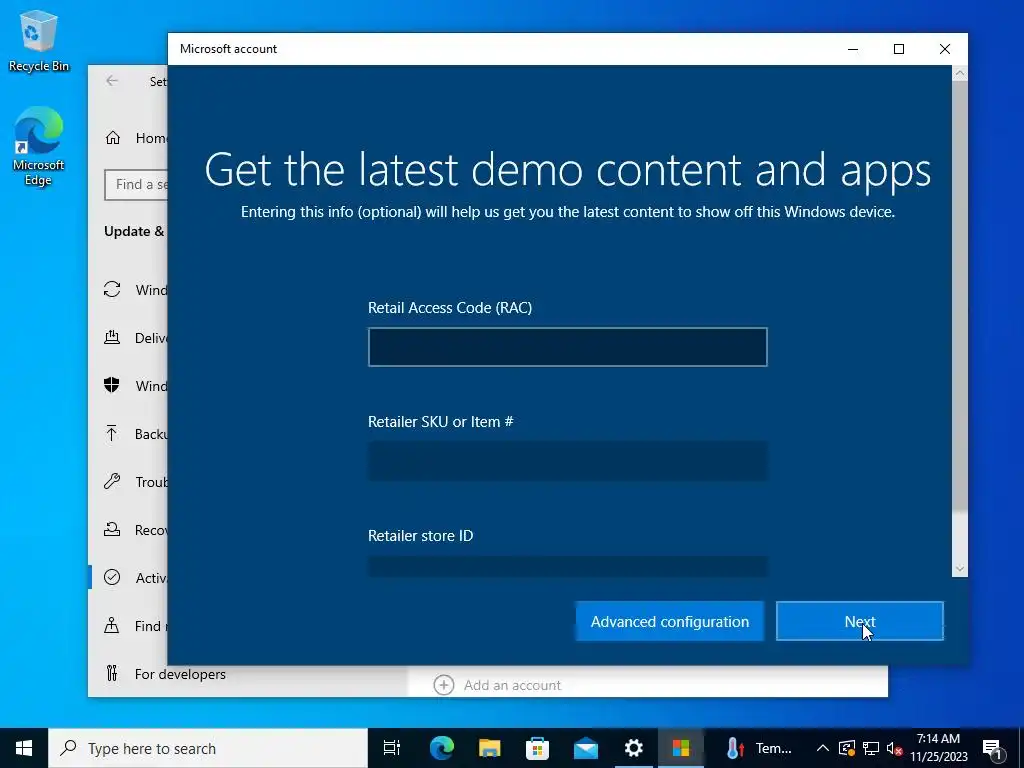The height and width of the screenshot is (768, 1024).
Task: Maximize the Microsoft account window
Action: click(x=899, y=49)
